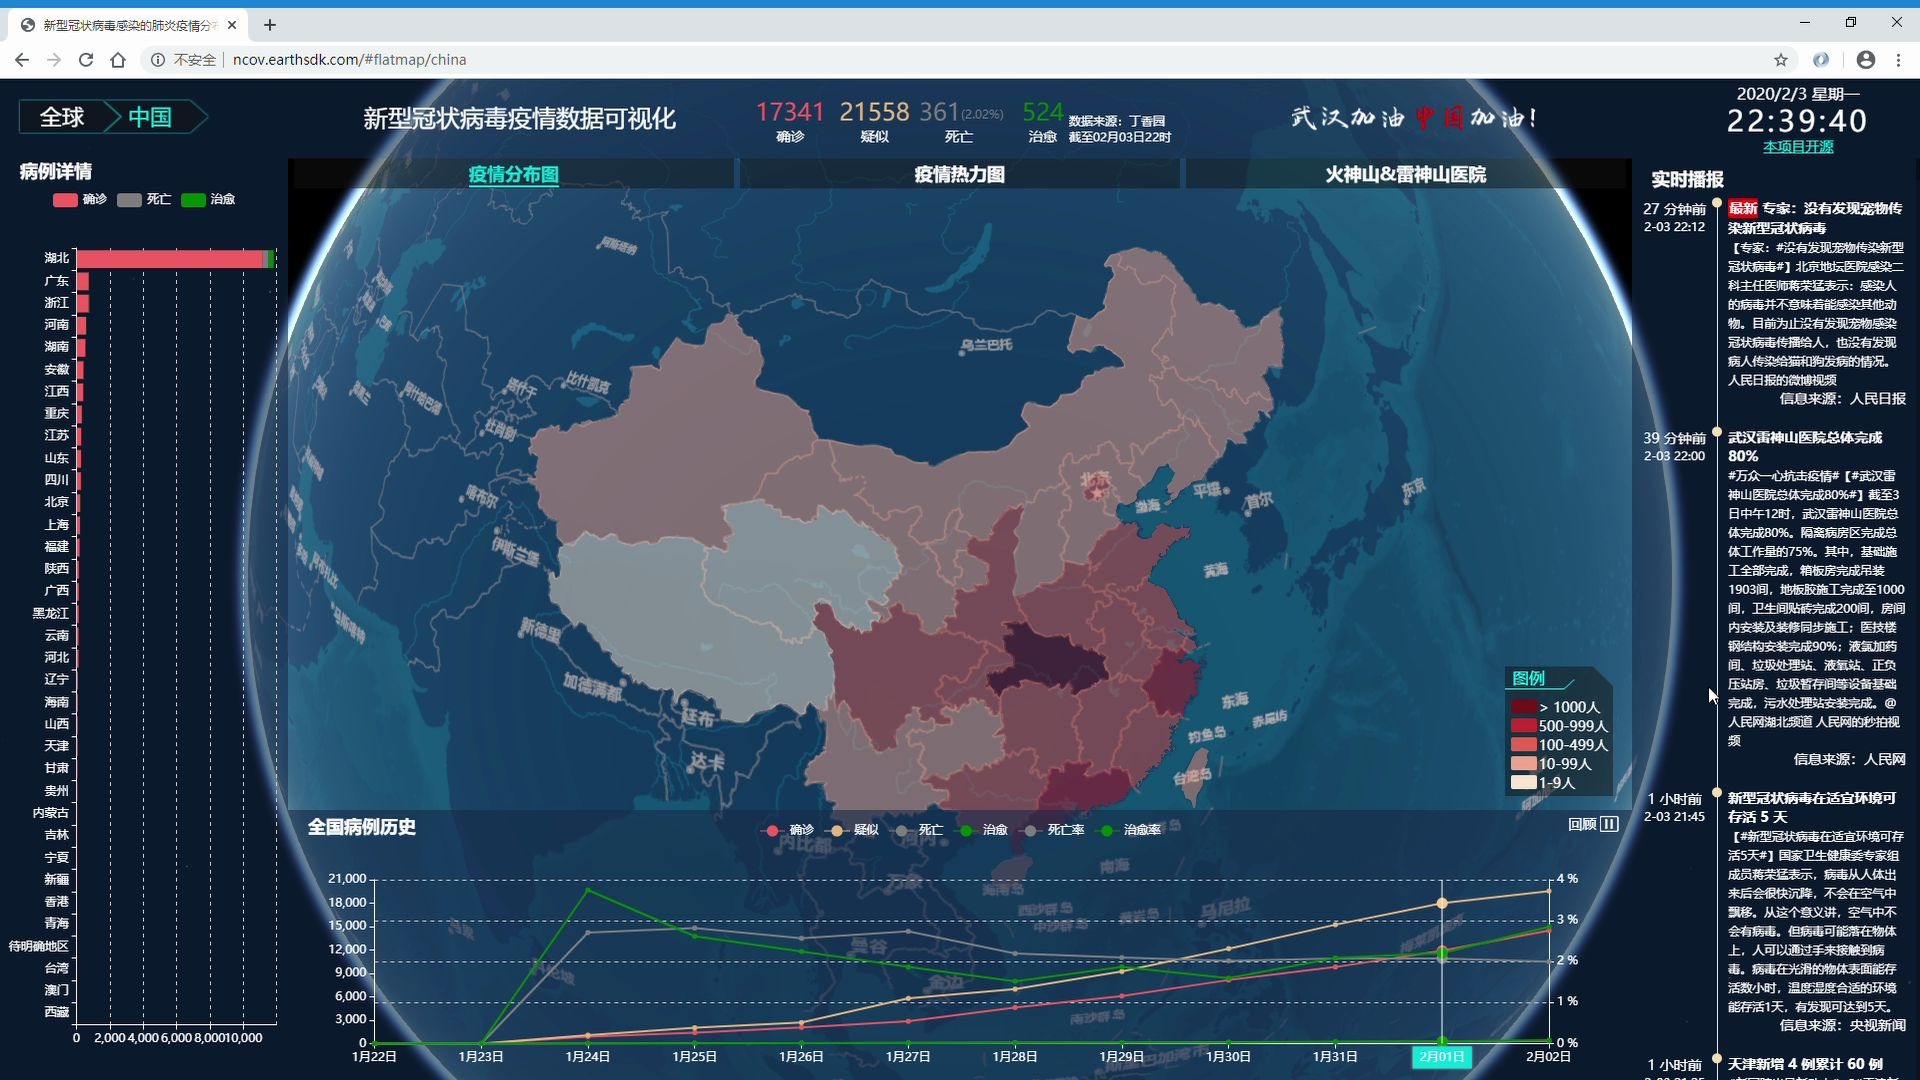Click the 1-9人 legend color swatch
The image size is (1920, 1080).
click(x=1523, y=783)
